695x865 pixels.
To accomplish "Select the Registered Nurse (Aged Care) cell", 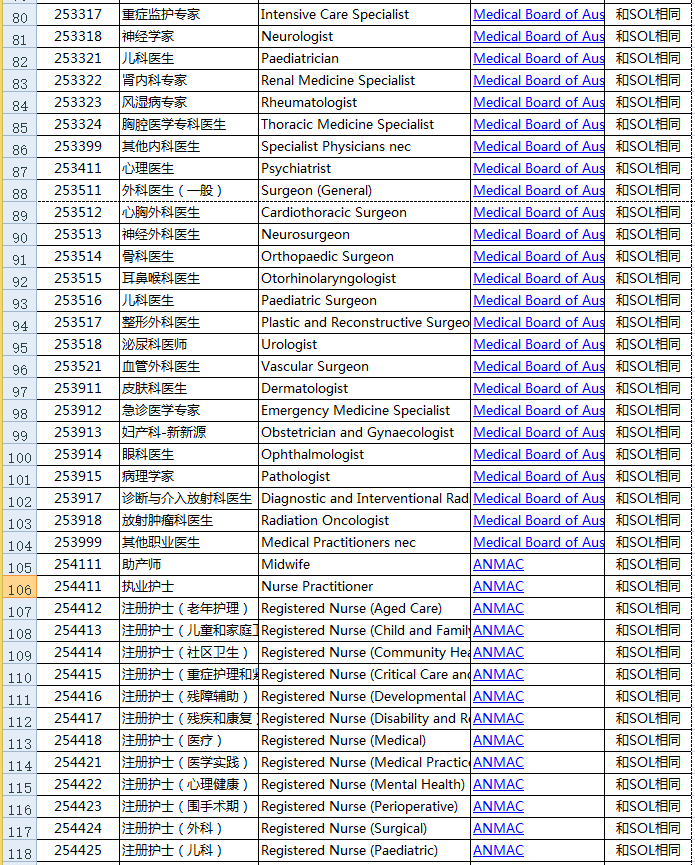I will [364, 608].
